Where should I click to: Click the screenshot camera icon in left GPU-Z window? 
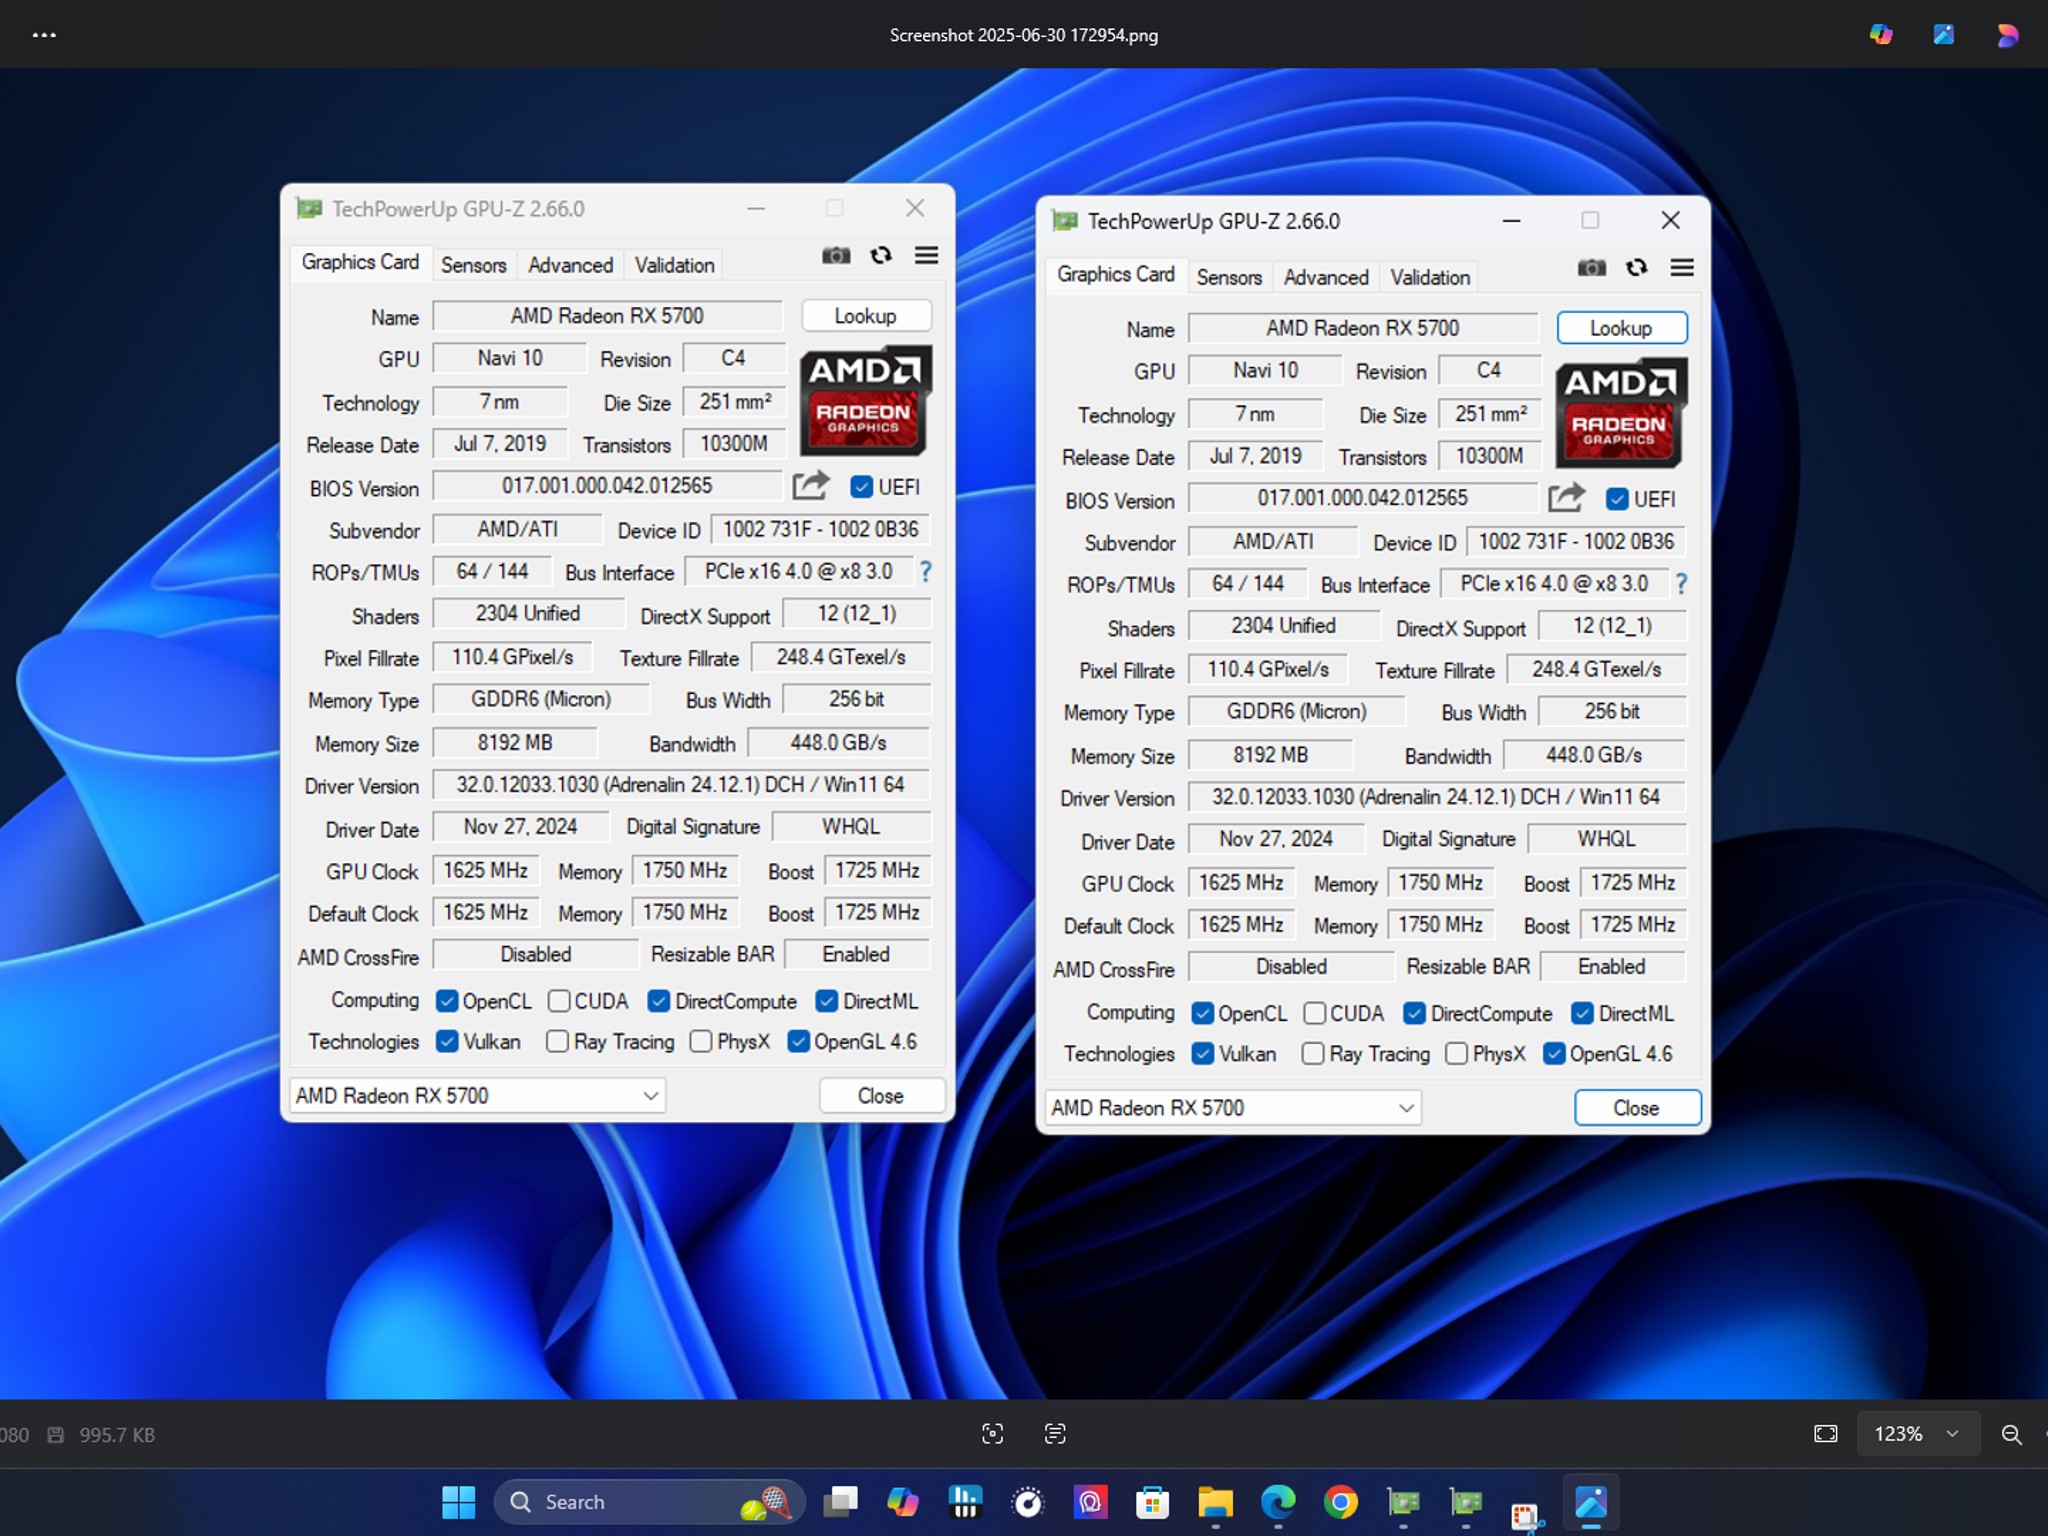[x=836, y=256]
